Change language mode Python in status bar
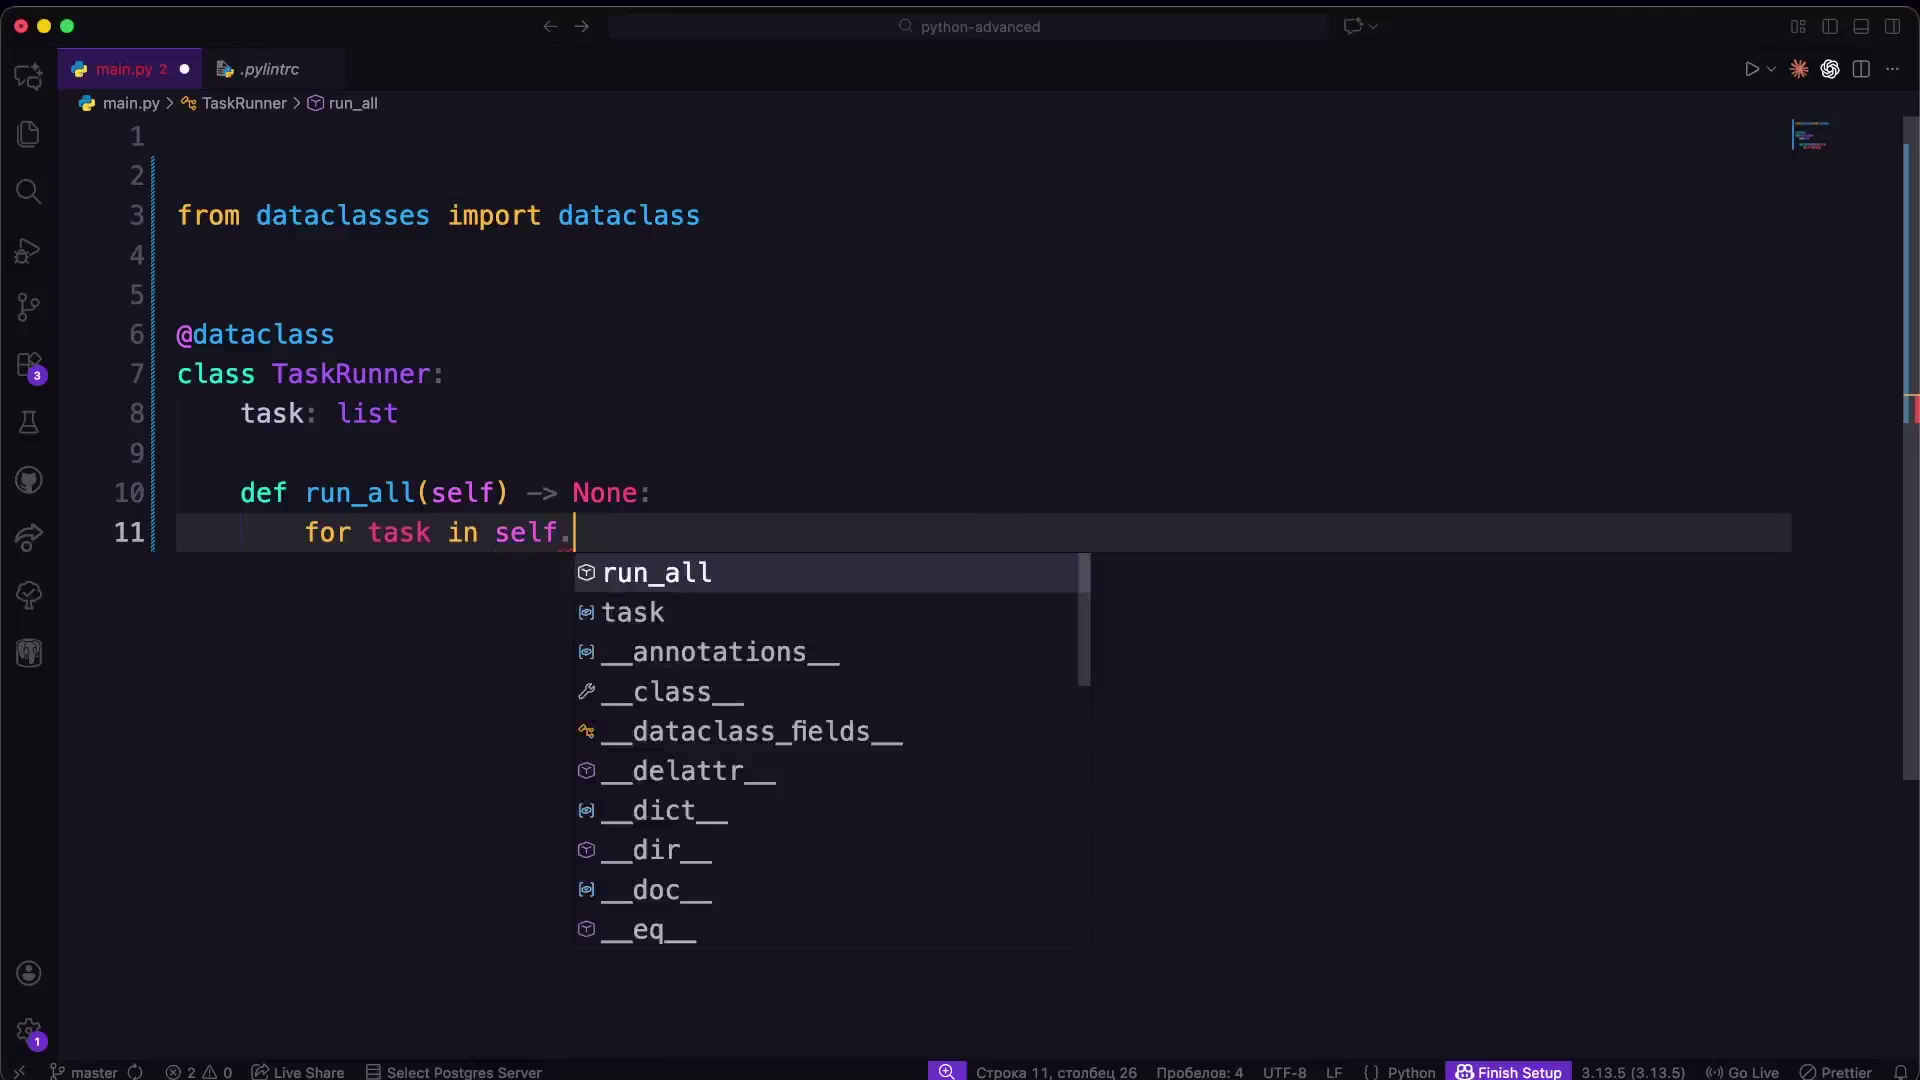 click(x=1411, y=1071)
